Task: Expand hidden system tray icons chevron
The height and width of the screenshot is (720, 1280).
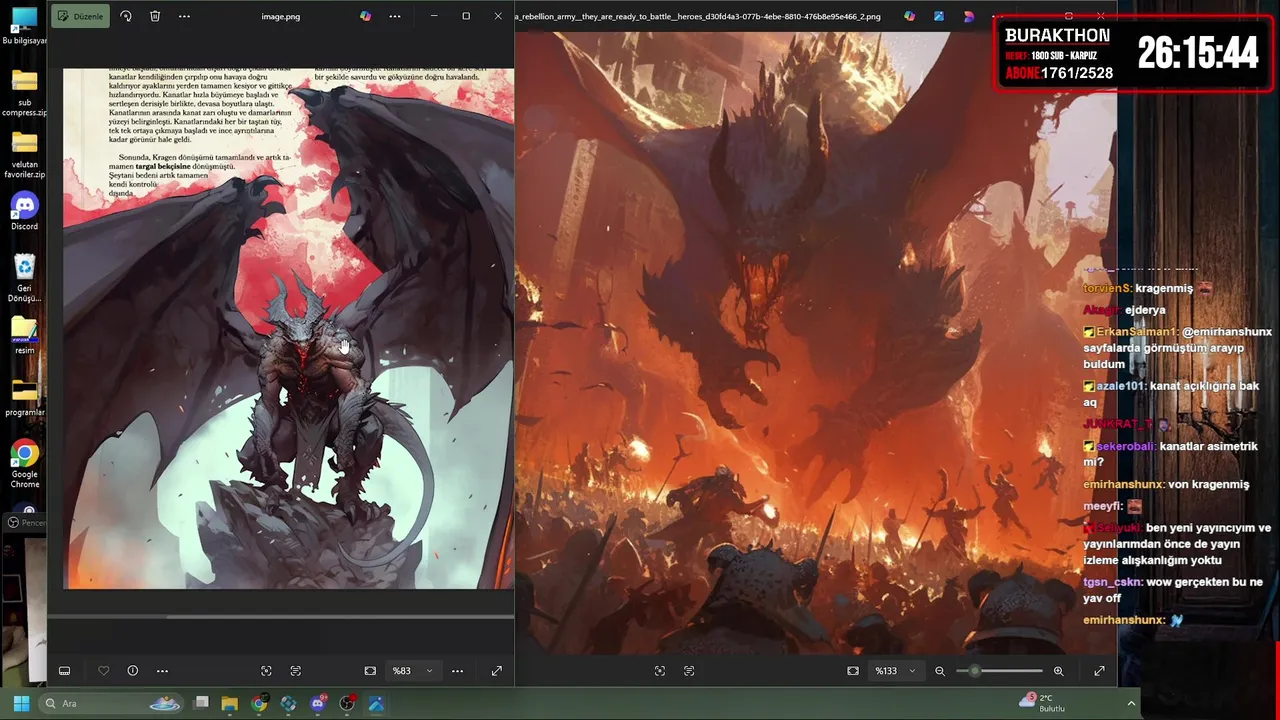Action: (x=1131, y=703)
